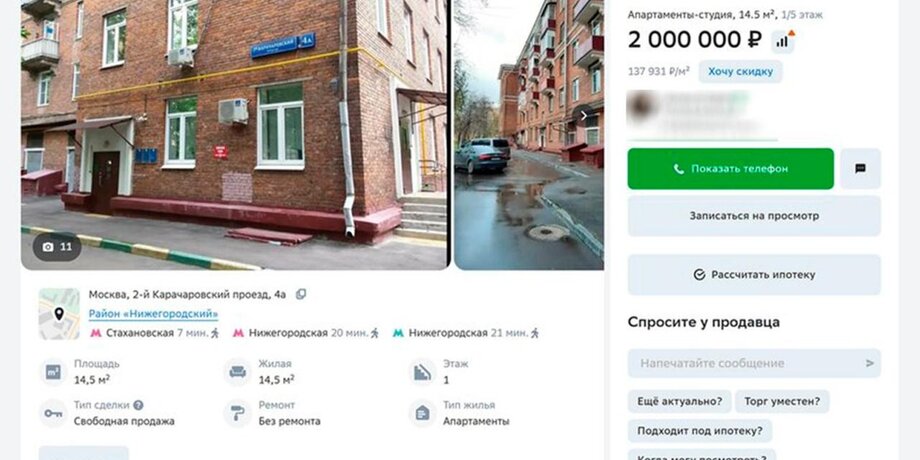The width and height of the screenshot is (920, 460).
Task: Advance the gallery with the next arrow
Action: pyautogui.click(x=583, y=116)
